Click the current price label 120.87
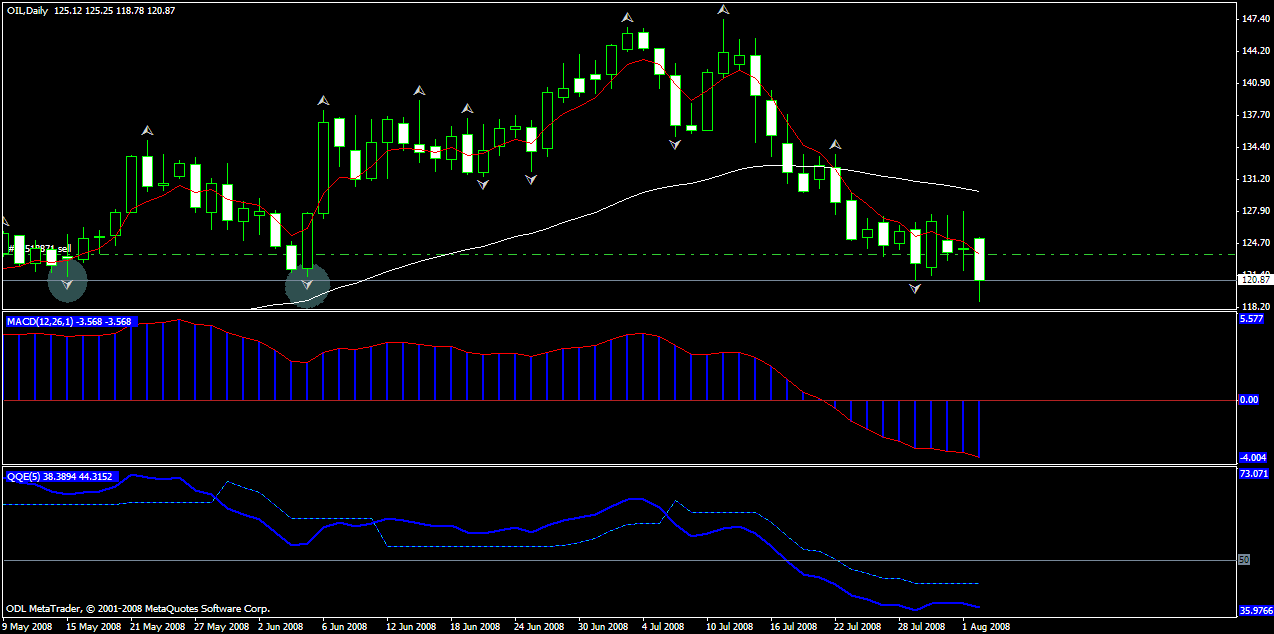The width and height of the screenshot is (1274, 634). click(x=1253, y=280)
